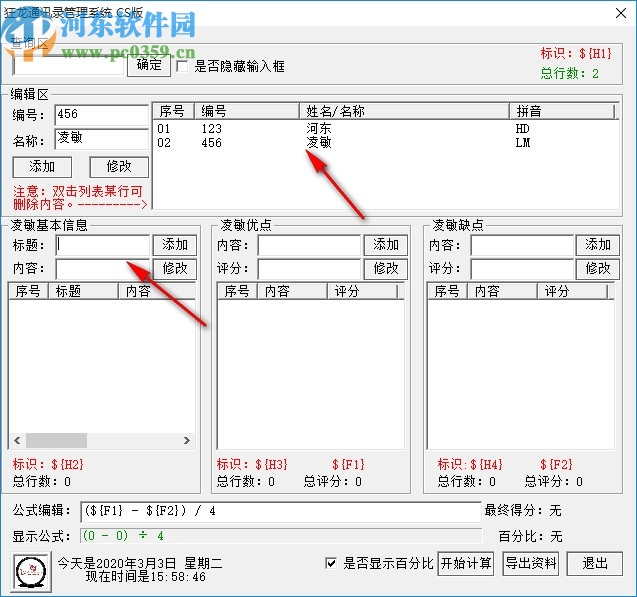Click 添加 in 凌敏缺点 panel
Image resolution: width=637 pixels, height=597 pixels.
598,245
